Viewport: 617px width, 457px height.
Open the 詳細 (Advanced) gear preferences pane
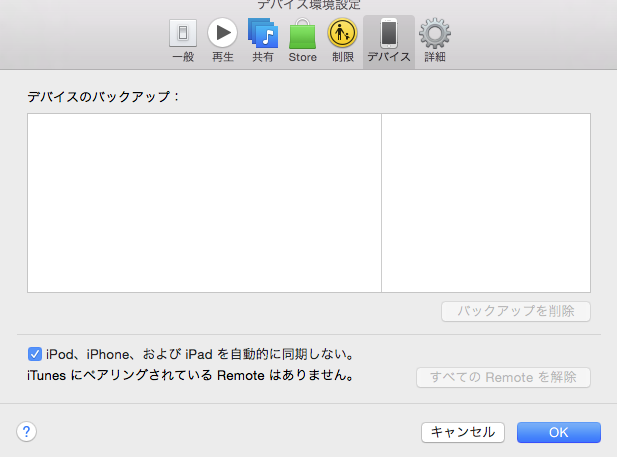tap(435, 41)
